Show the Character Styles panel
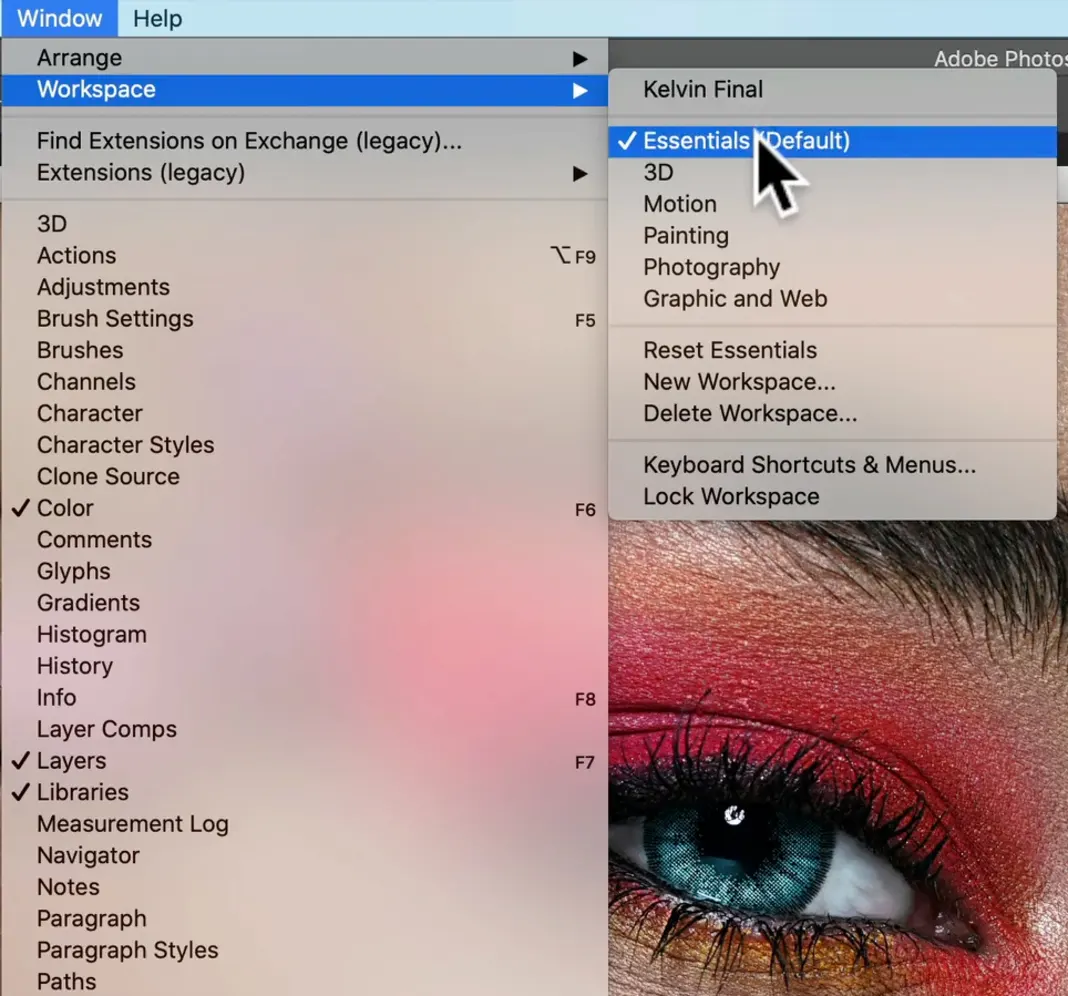 click(304, 445)
